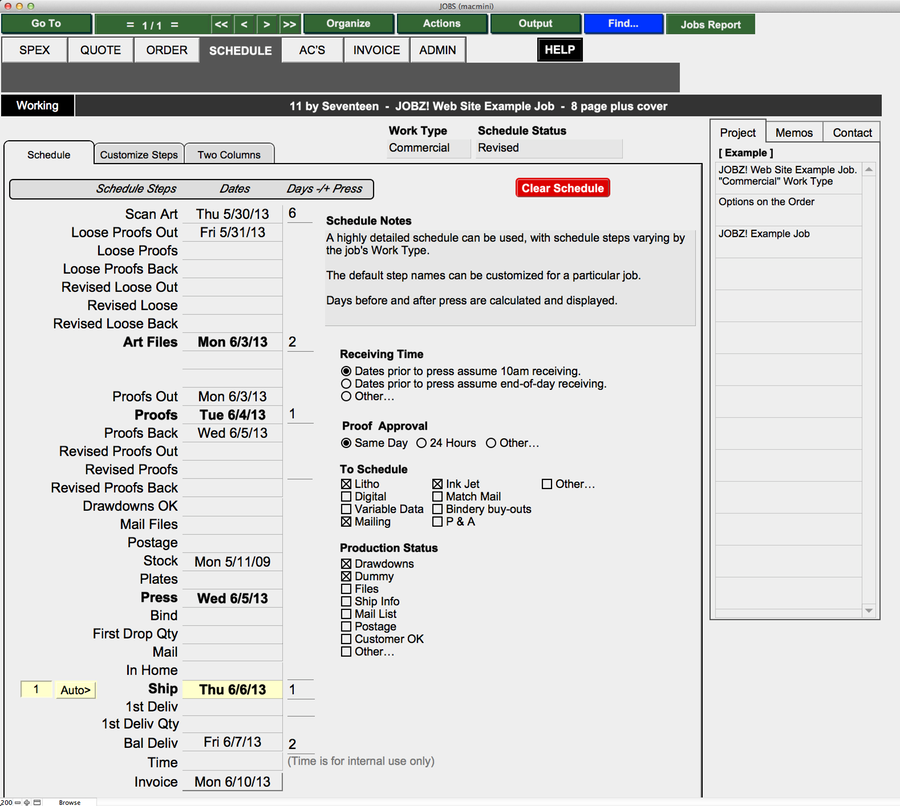The image size is (900, 806).
Task: Open the Customize Steps tab
Action: coord(139,155)
